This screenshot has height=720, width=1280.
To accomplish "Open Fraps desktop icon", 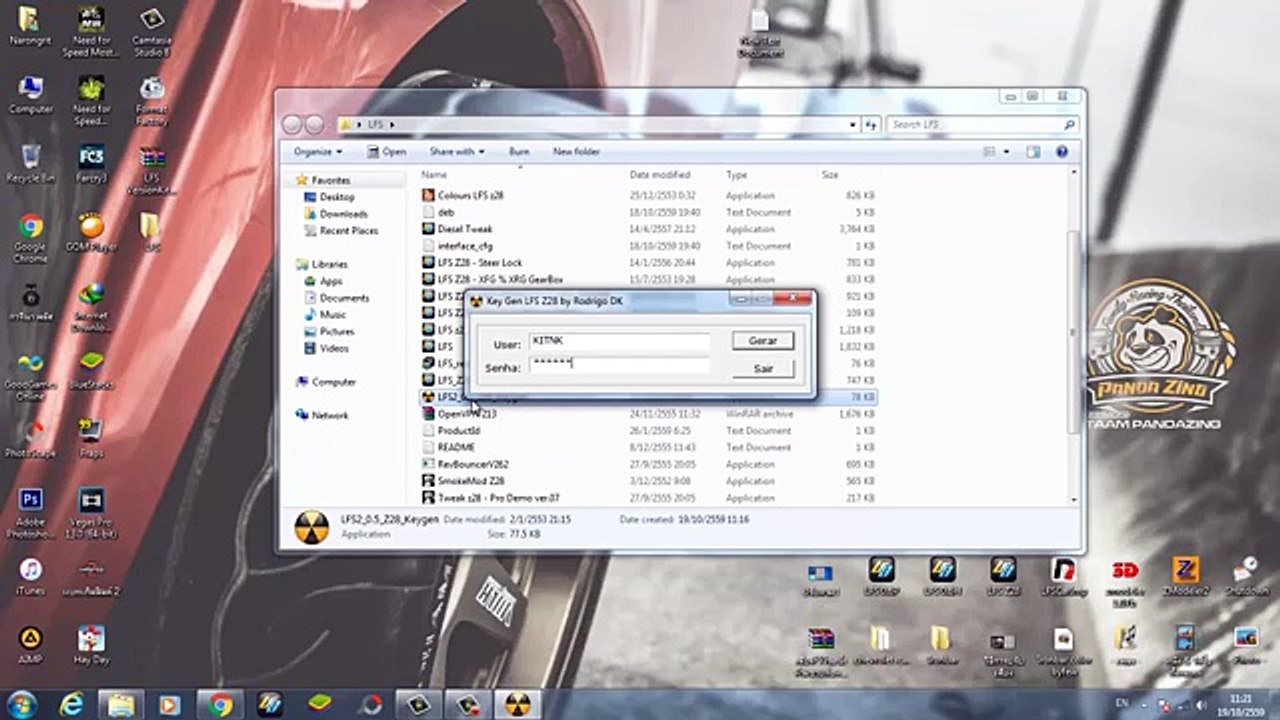I will coord(91,438).
